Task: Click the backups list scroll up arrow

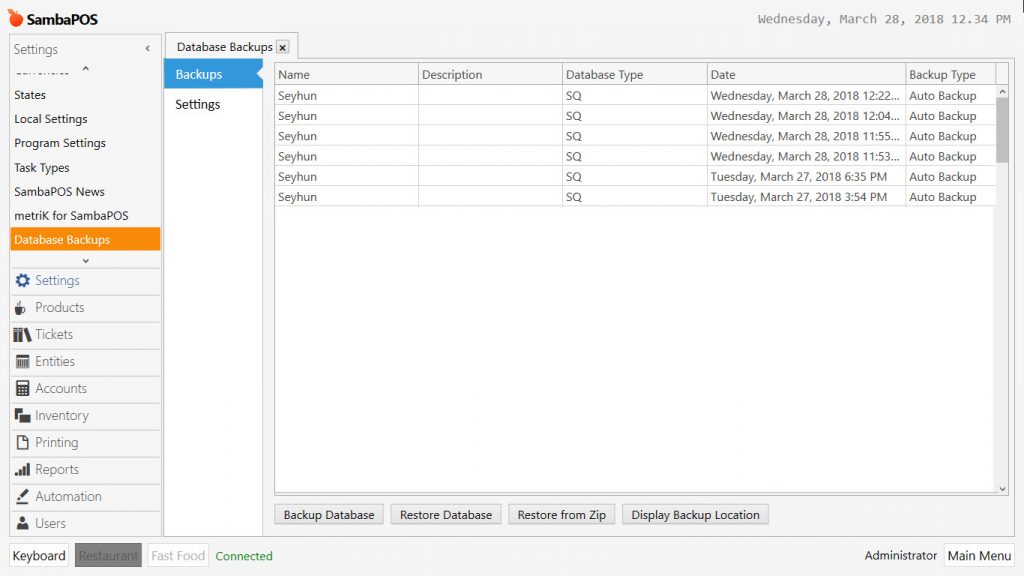Action: tap(1002, 92)
